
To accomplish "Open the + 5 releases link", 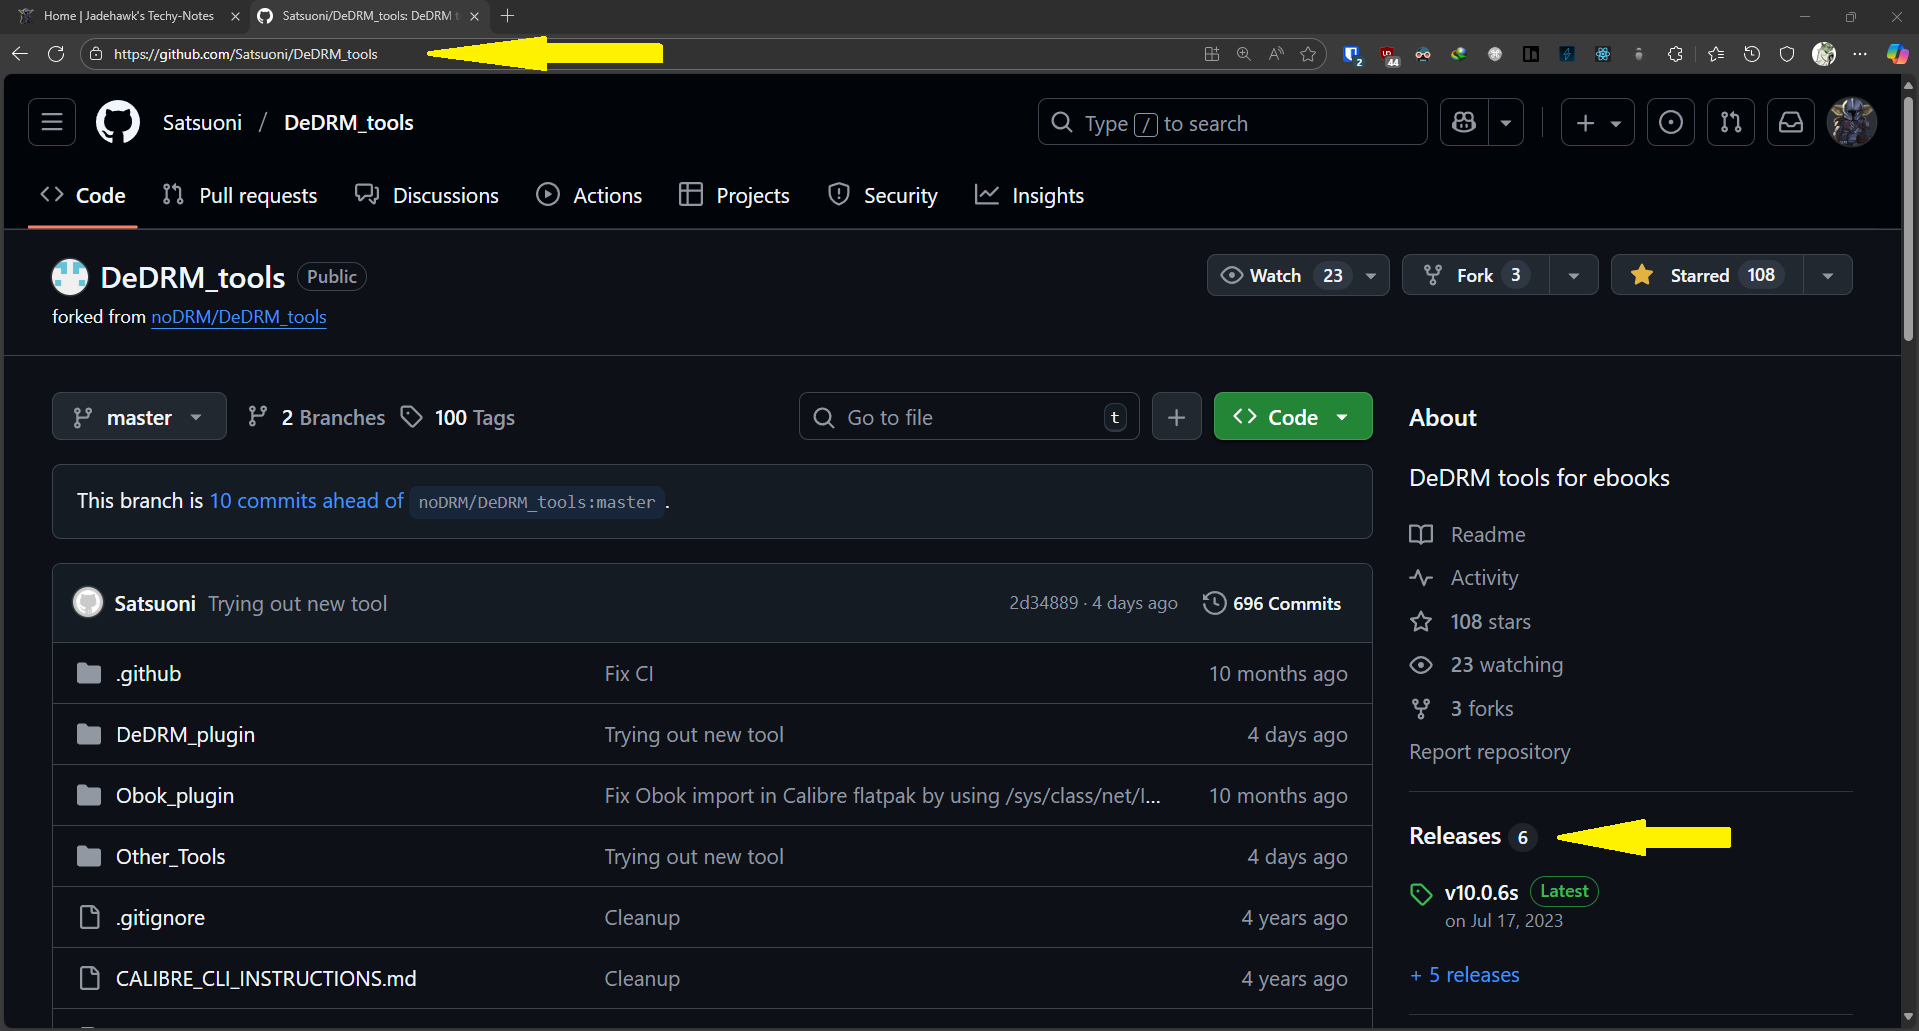I will point(1465,975).
